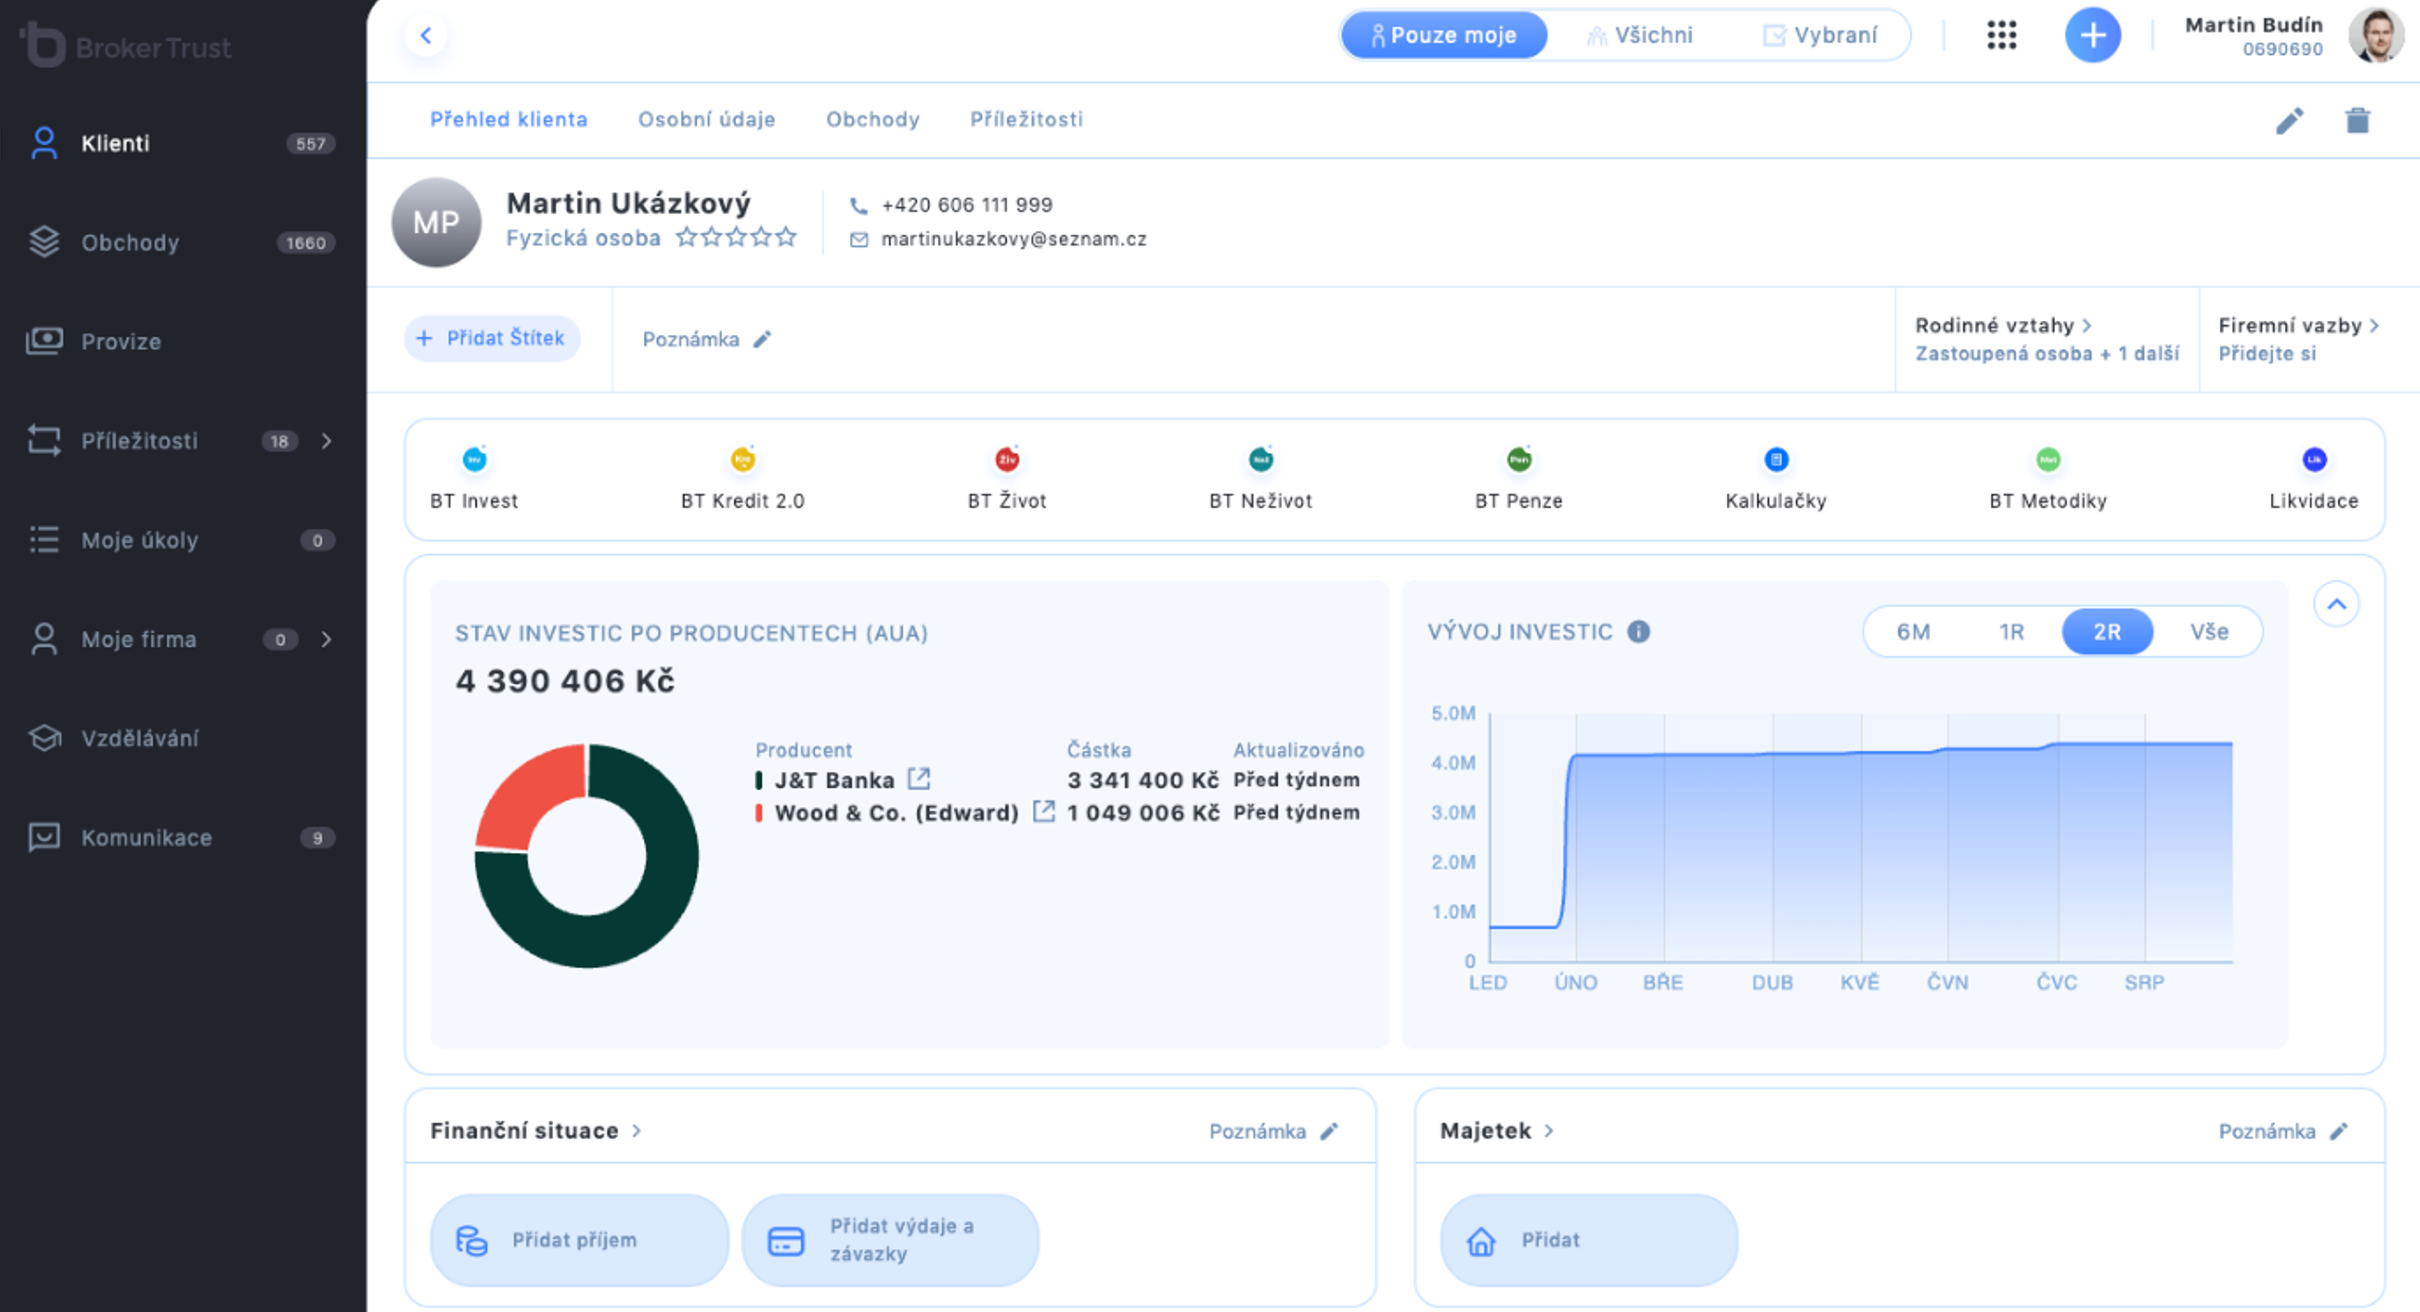Open the Obchody tab
2420x1312 pixels.
click(872, 119)
